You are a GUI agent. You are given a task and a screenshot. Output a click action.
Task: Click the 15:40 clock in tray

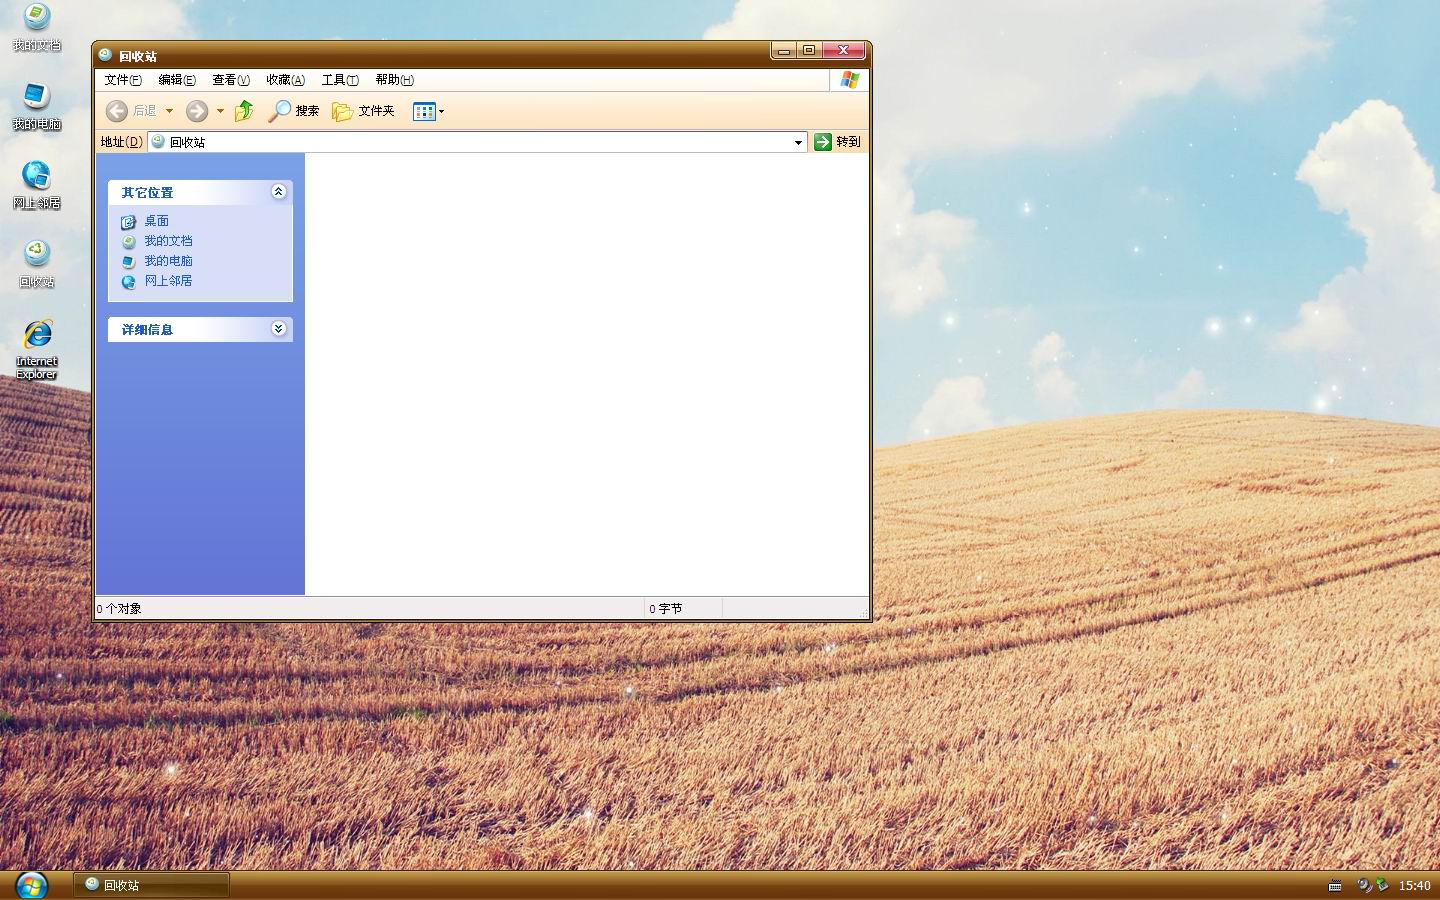point(1414,886)
